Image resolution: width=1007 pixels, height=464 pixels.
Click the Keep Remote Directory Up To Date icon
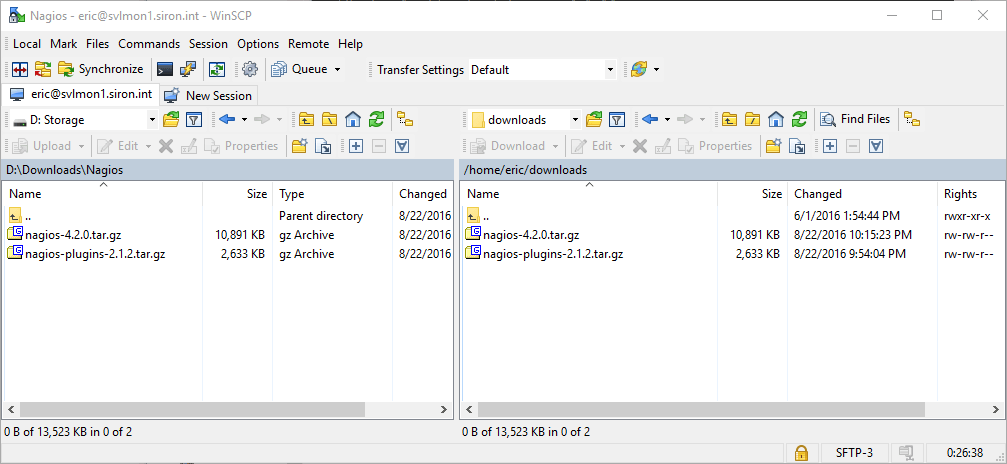pyautogui.click(x=217, y=69)
